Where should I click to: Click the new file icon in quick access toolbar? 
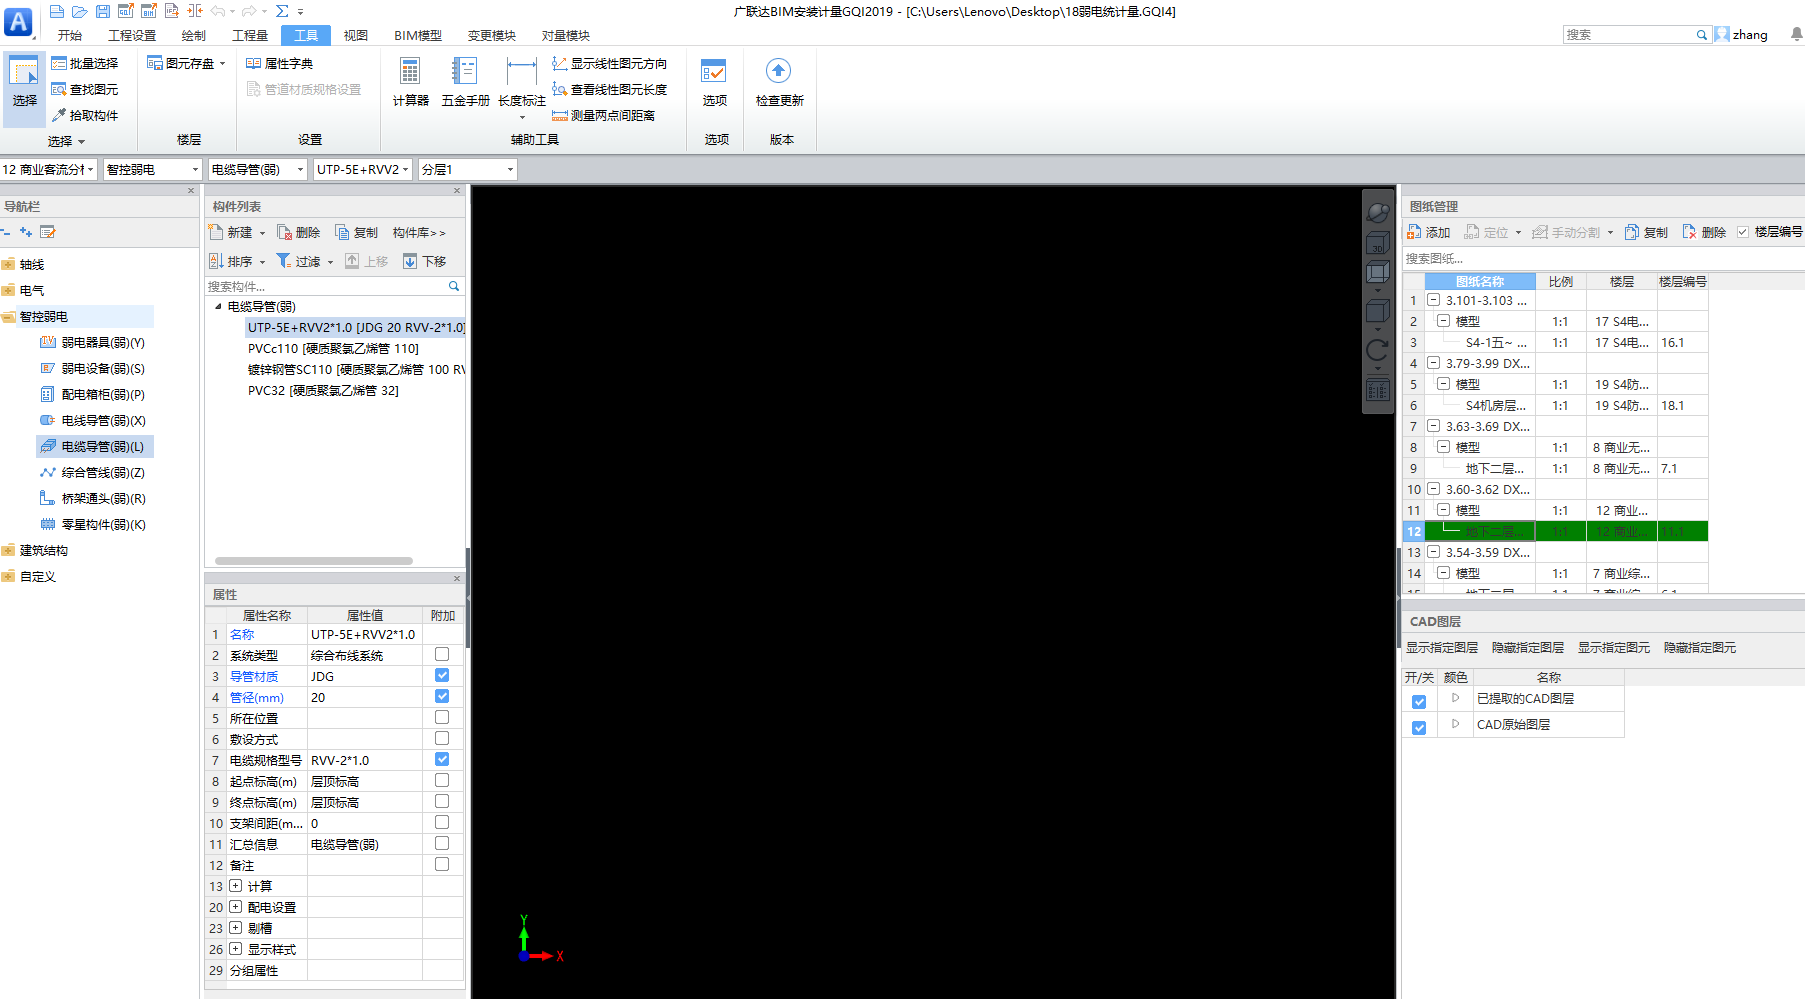[x=57, y=11]
